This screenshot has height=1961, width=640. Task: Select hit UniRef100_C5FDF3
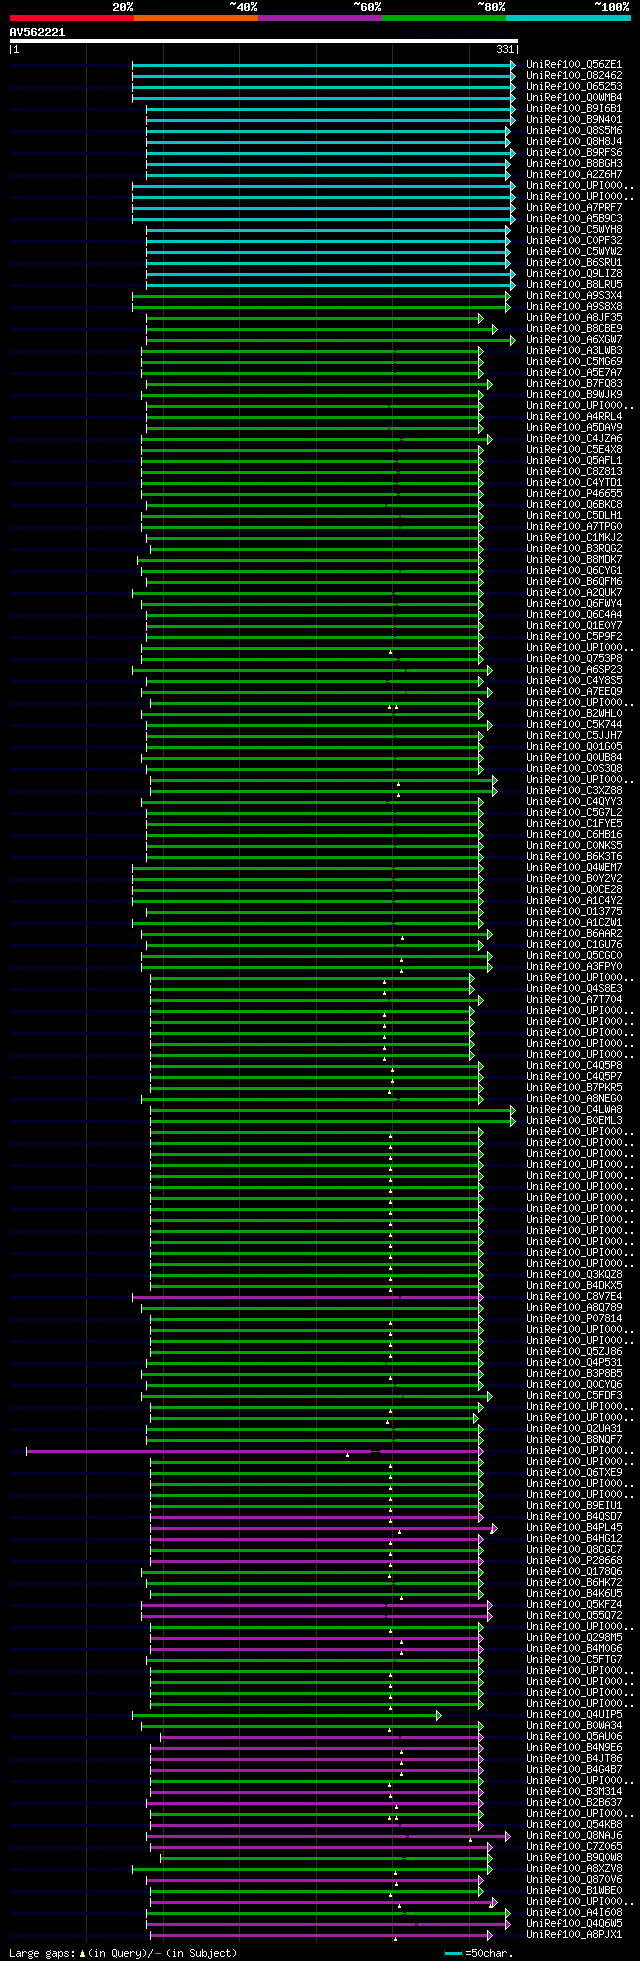(574, 1395)
